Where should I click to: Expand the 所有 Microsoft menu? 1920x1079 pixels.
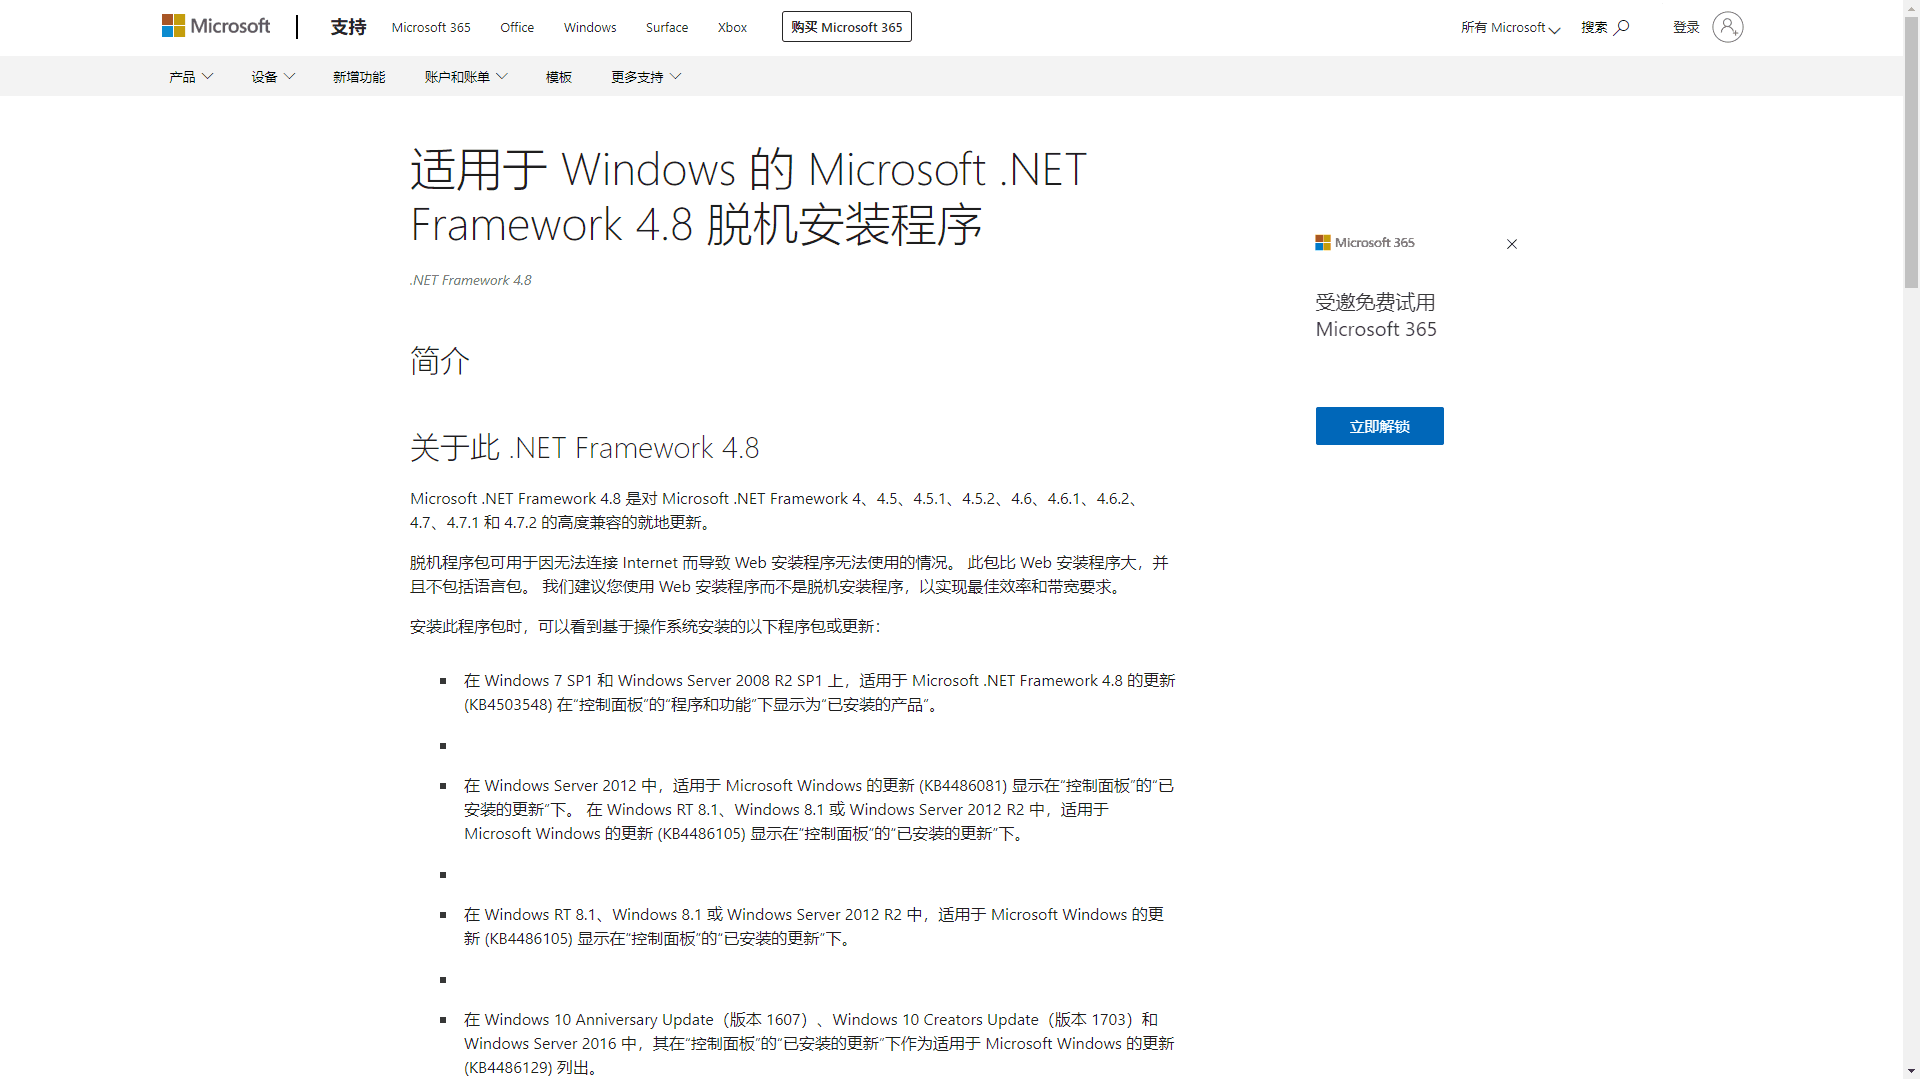pos(1510,28)
